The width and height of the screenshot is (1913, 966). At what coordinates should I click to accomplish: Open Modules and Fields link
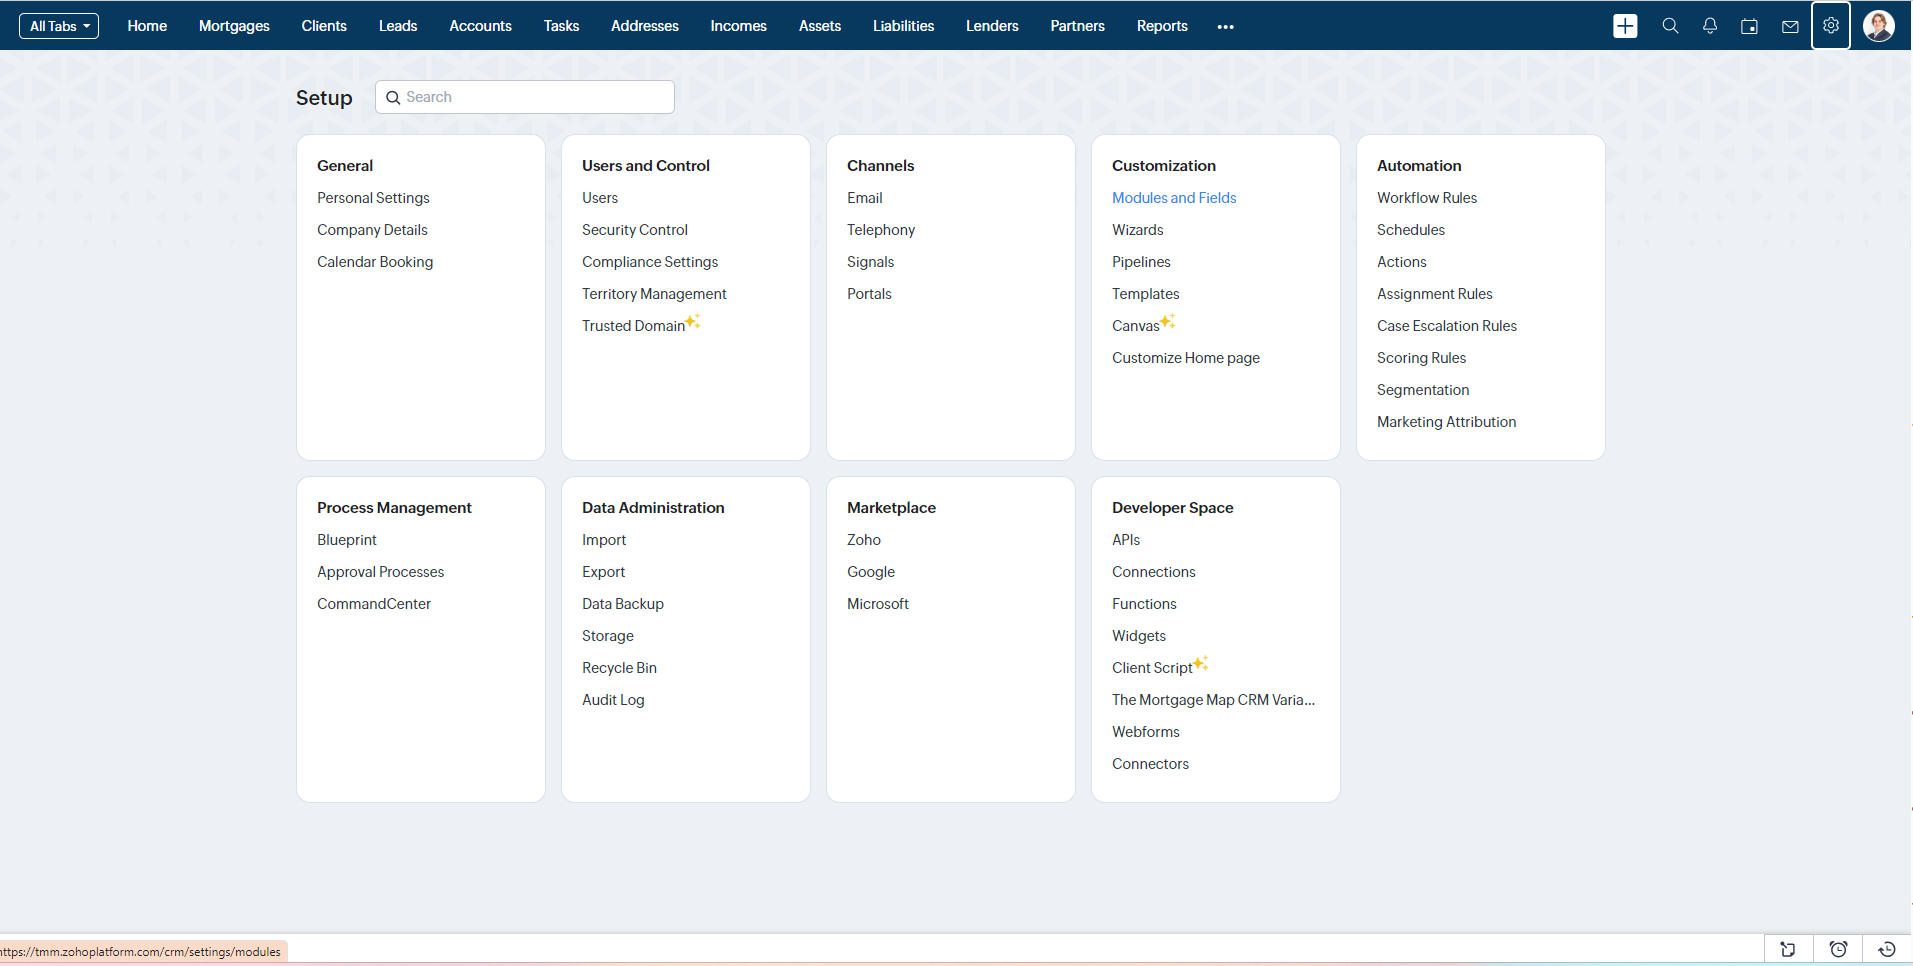tap(1174, 198)
